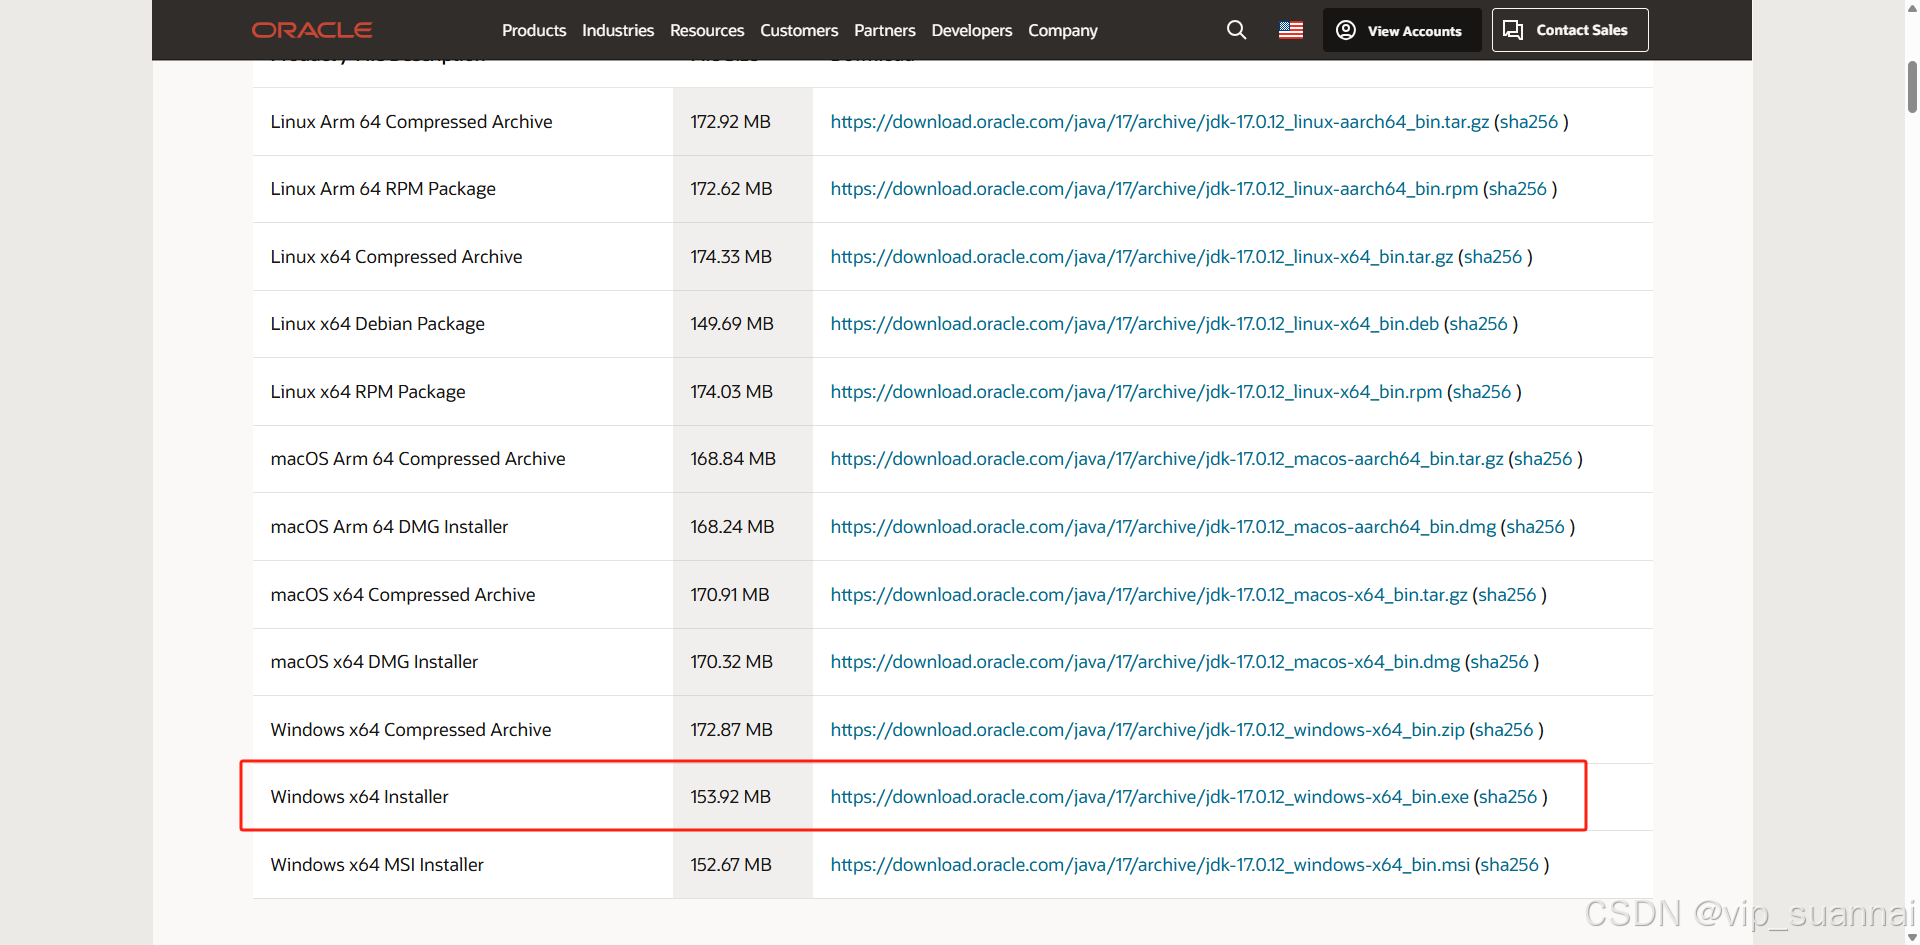Click the US flag country selector

(1291, 30)
